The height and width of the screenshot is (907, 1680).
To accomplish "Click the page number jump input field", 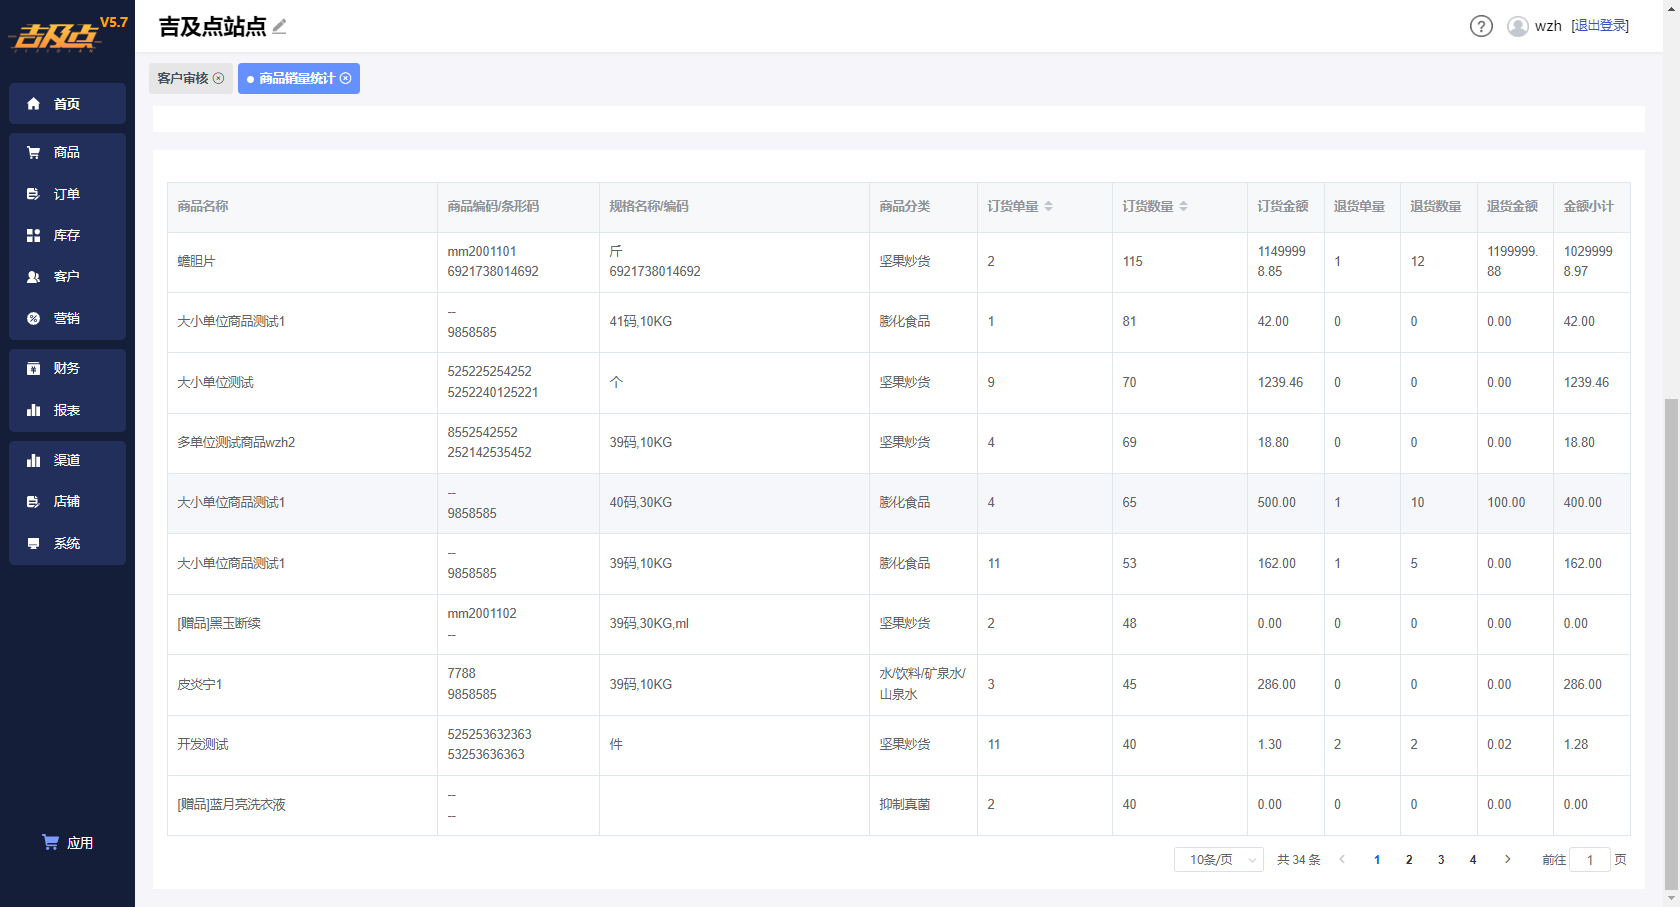I will click(1589, 860).
